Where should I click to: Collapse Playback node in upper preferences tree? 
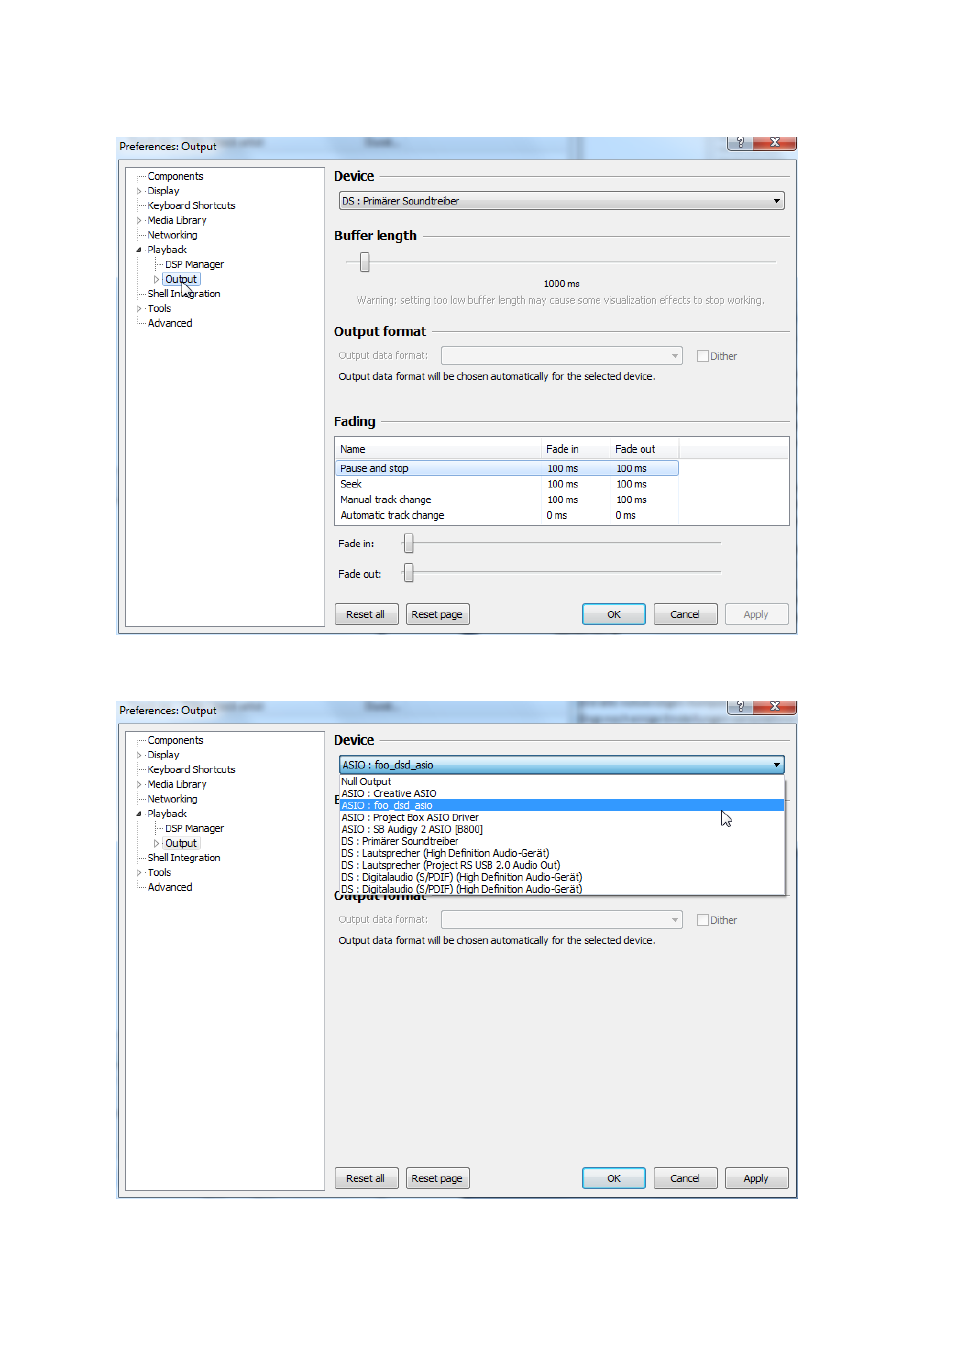click(139, 250)
